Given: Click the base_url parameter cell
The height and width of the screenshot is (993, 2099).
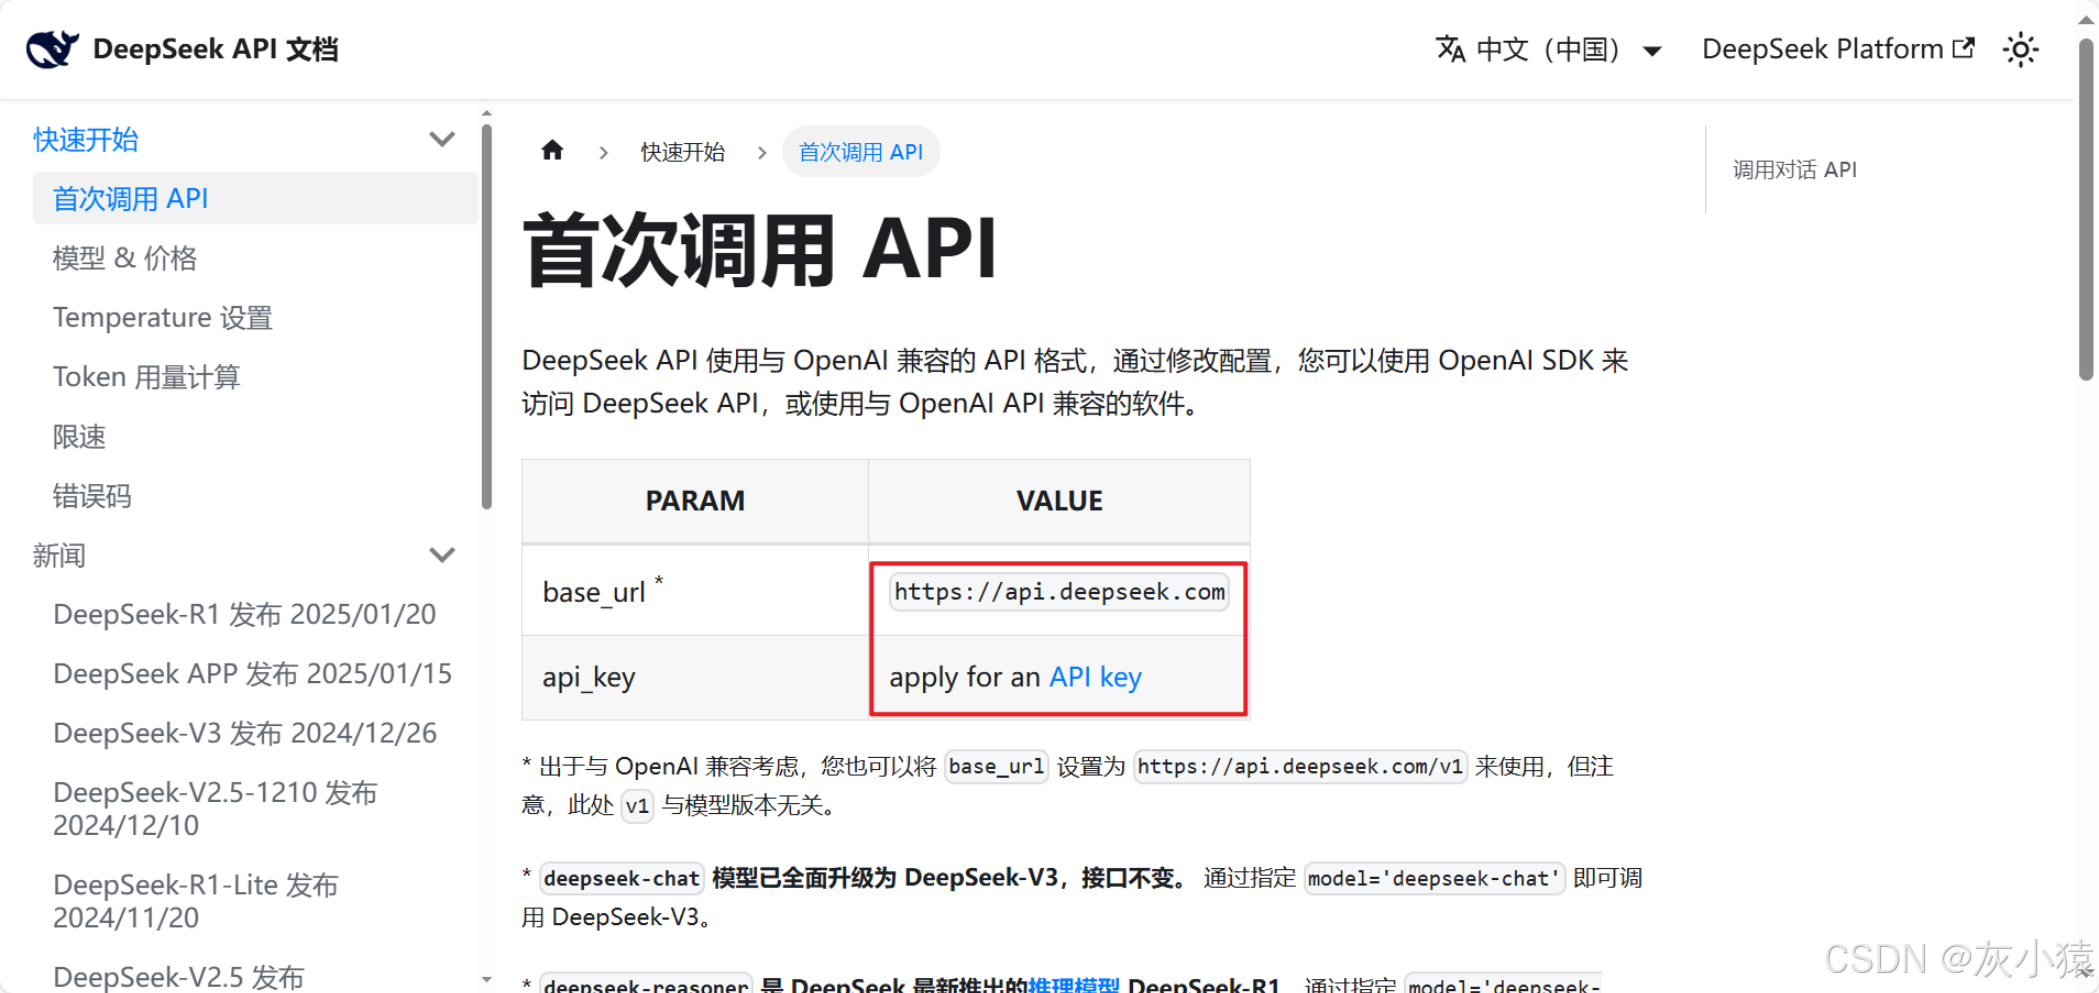Looking at the screenshot, I should (695, 591).
